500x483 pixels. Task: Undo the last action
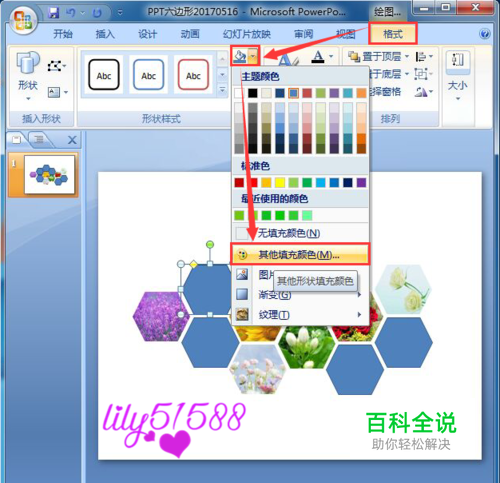click(70, 13)
